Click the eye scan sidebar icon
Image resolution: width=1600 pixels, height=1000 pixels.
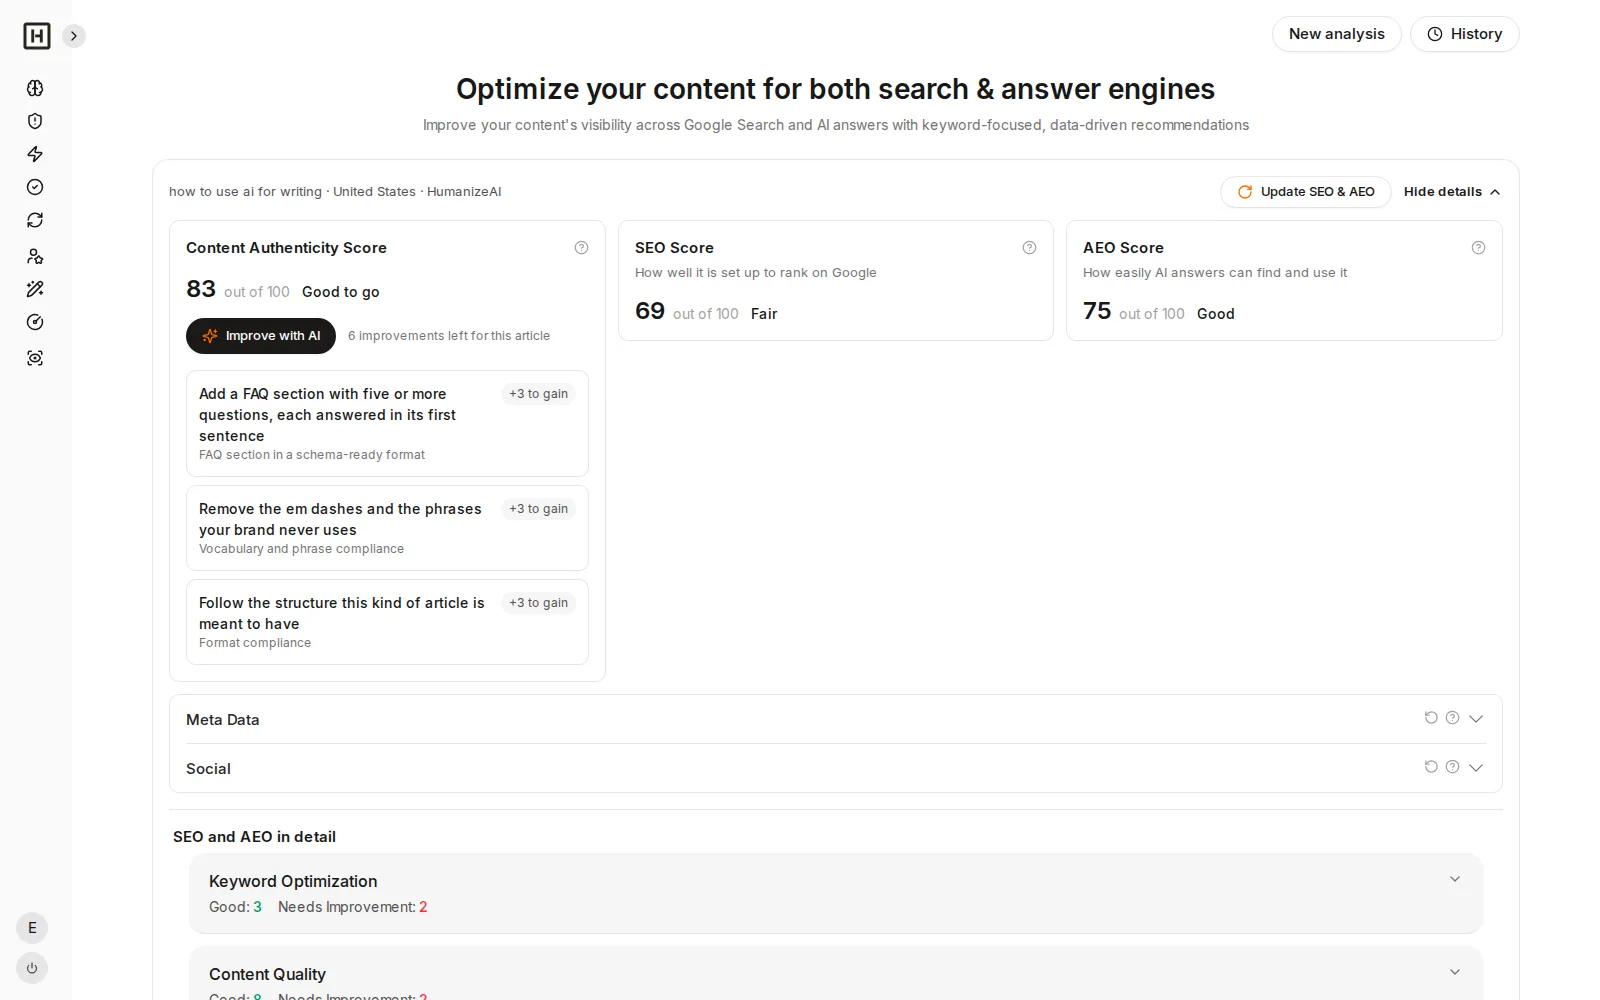pos(35,358)
